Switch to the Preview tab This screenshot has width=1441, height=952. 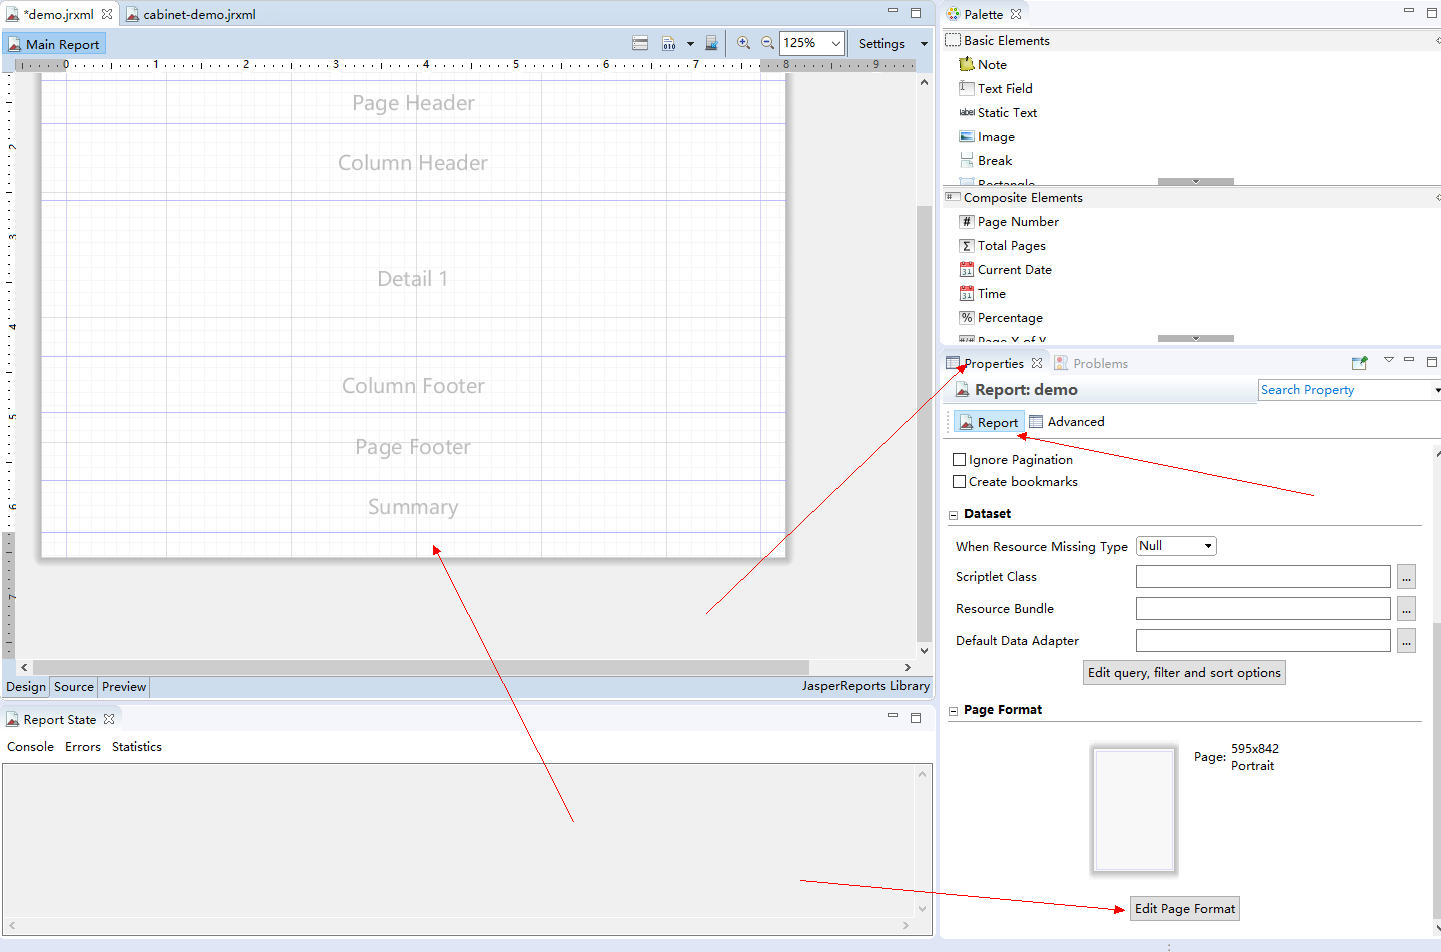tap(124, 687)
